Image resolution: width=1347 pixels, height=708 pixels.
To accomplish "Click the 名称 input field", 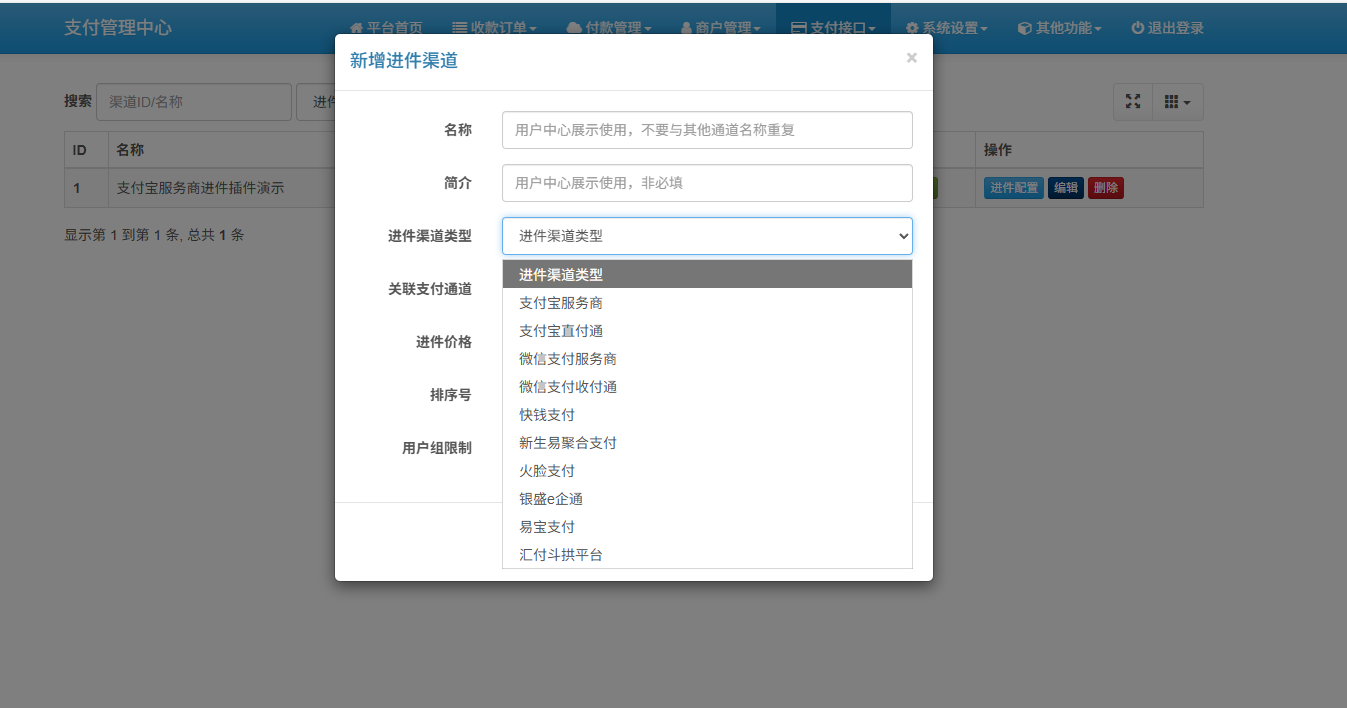I will click(706, 130).
